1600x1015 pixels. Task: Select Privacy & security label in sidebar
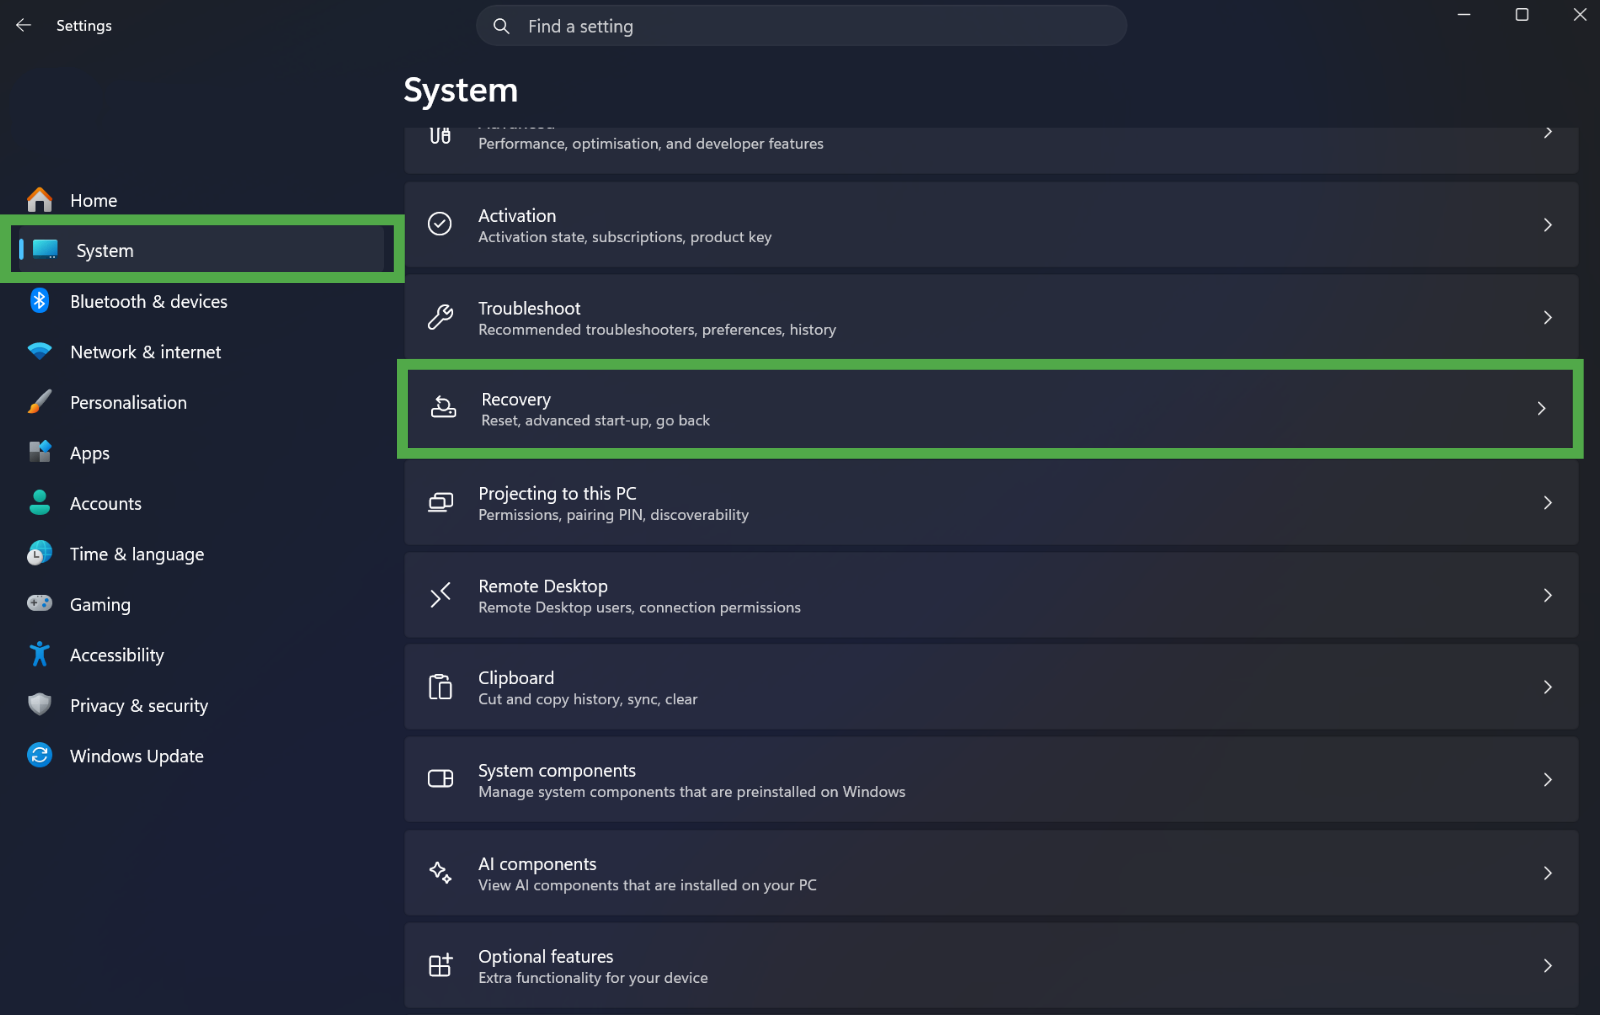139,705
